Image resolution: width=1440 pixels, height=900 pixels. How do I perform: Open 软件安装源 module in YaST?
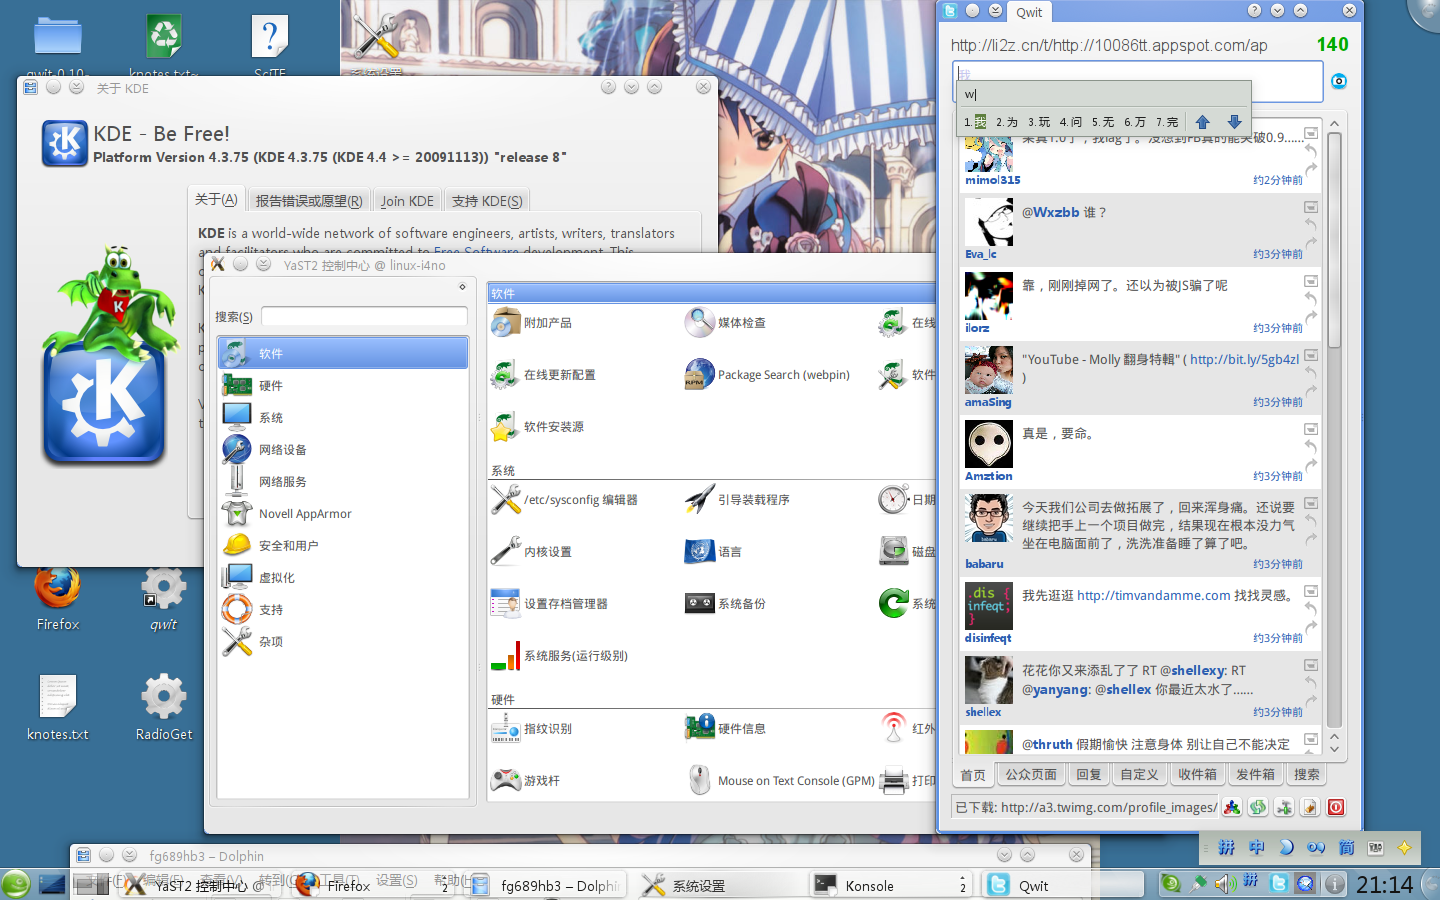(x=537, y=427)
